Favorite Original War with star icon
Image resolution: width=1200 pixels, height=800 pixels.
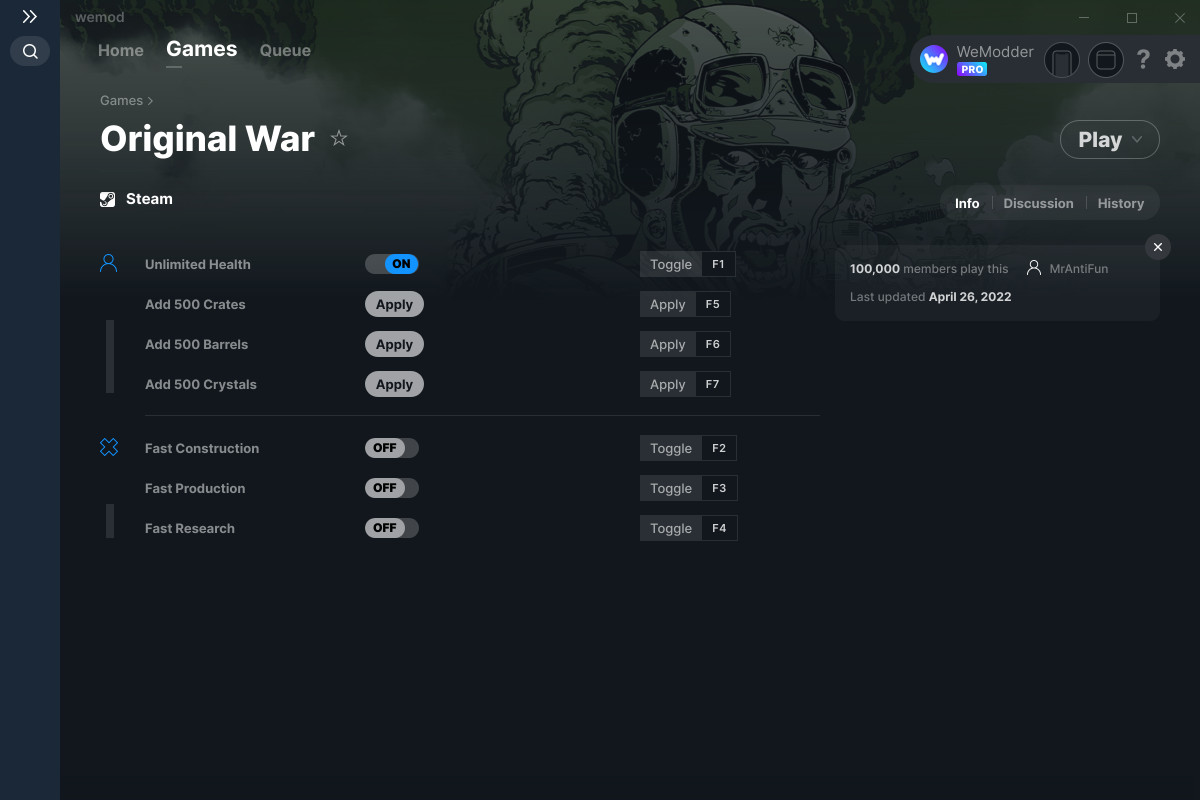pyautogui.click(x=339, y=138)
